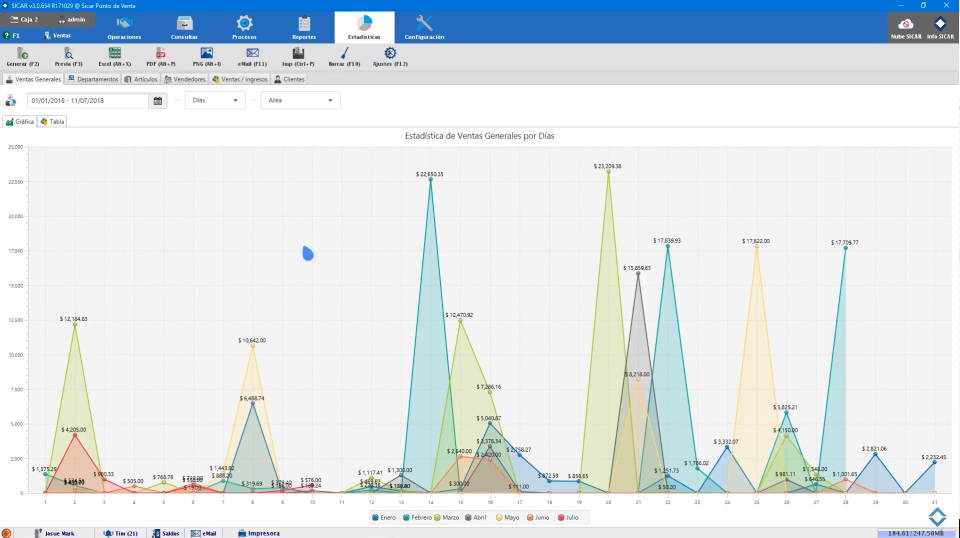Image resolution: width=960 pixels, height=538 pixels.
Task: Expand the Días grouping dropdown
Action: (216, 100)
